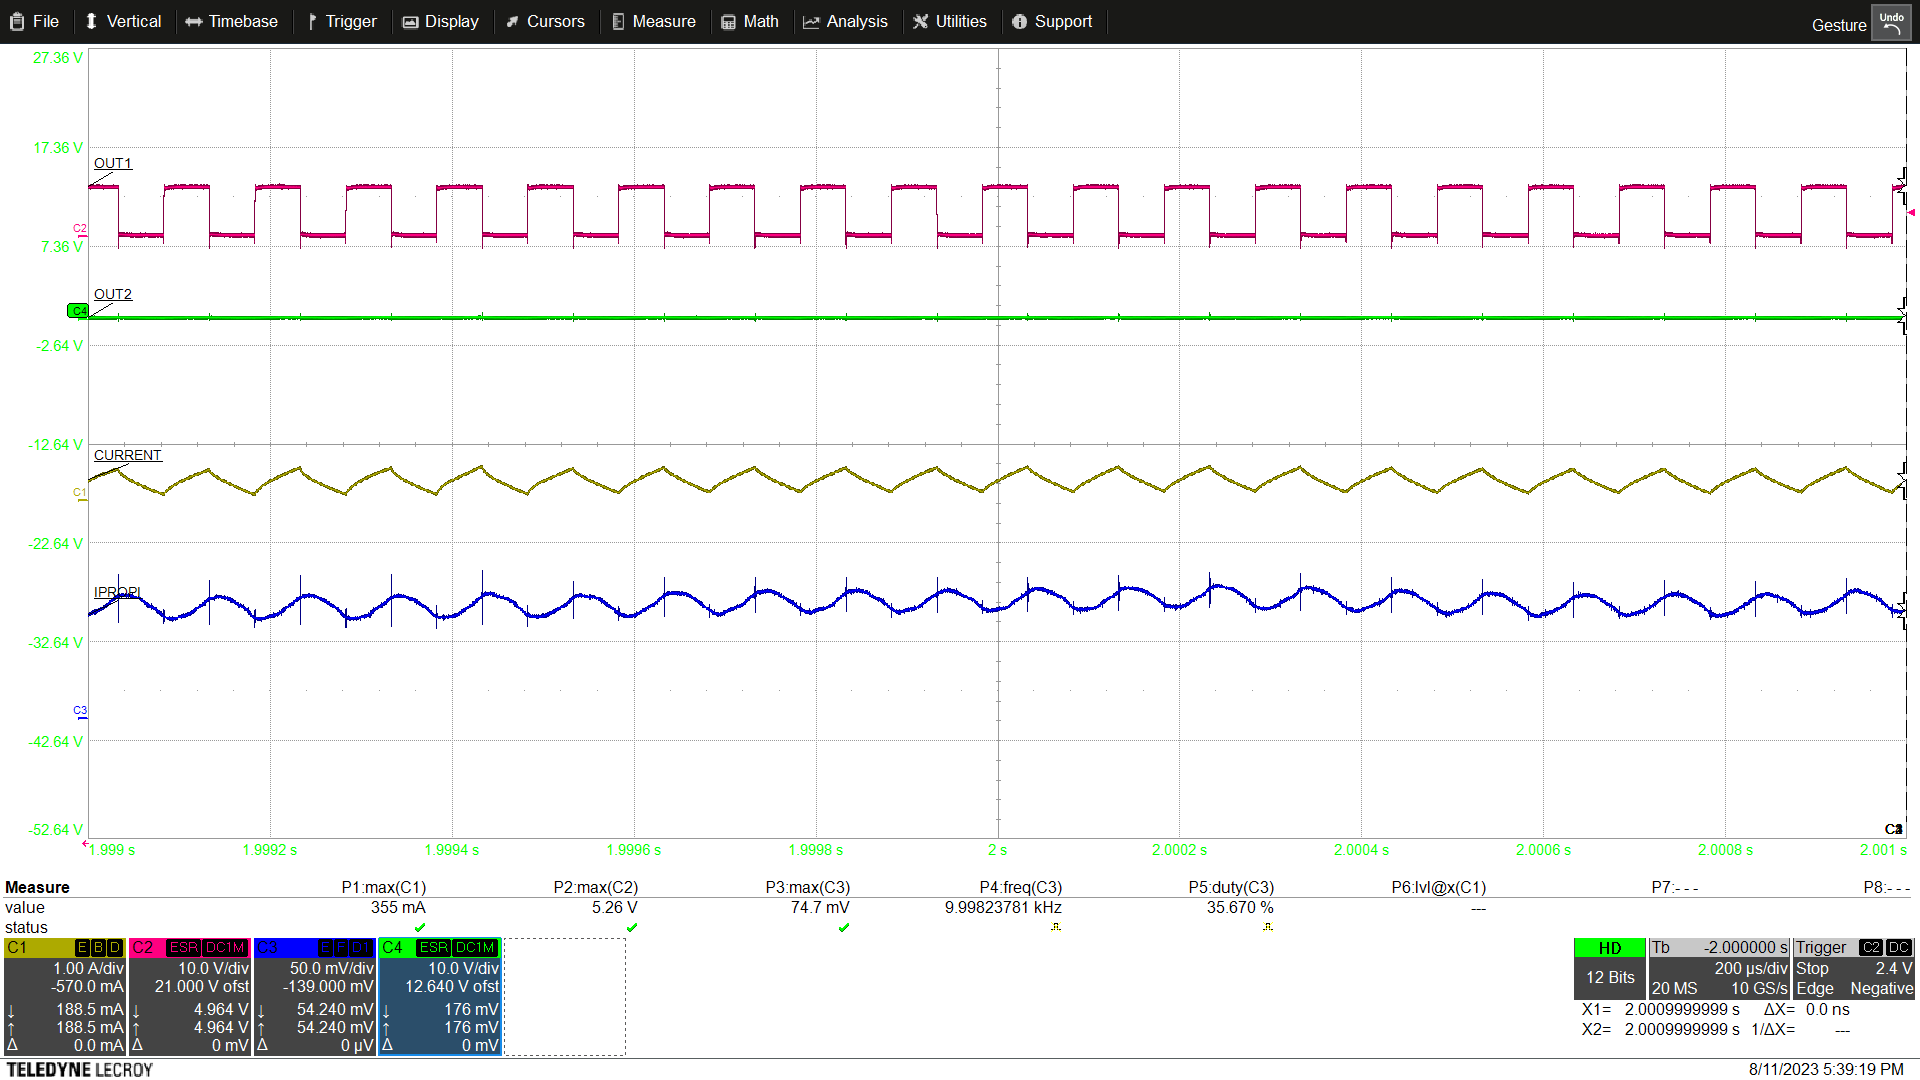Click the P4 freq status warning icon
This screenshot has width=1920, height=1080.
(x=1055, y=928)
